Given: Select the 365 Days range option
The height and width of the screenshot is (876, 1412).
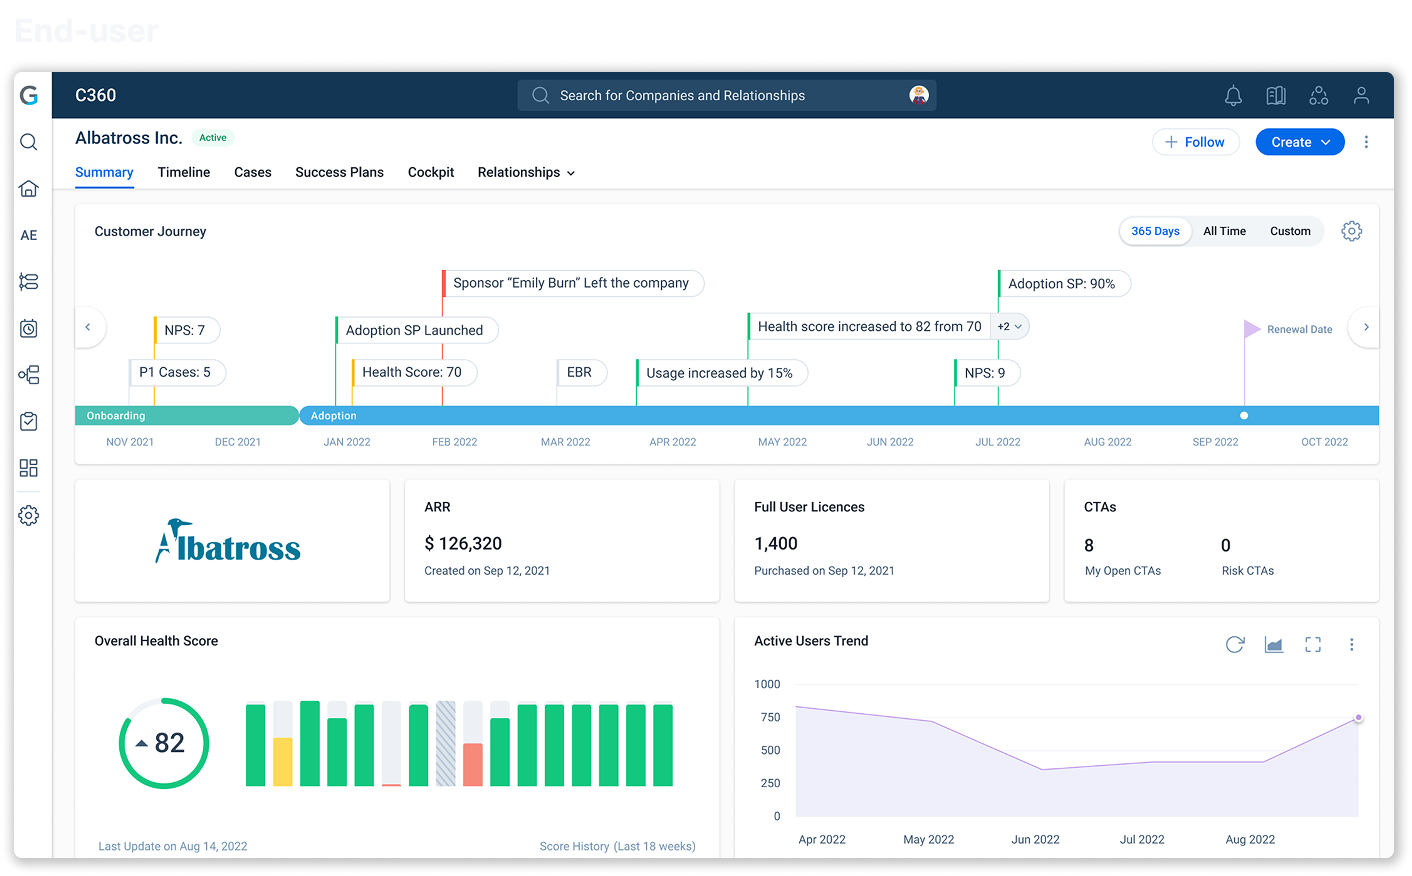Looking at the screenshot, I should click(1155, 231).
